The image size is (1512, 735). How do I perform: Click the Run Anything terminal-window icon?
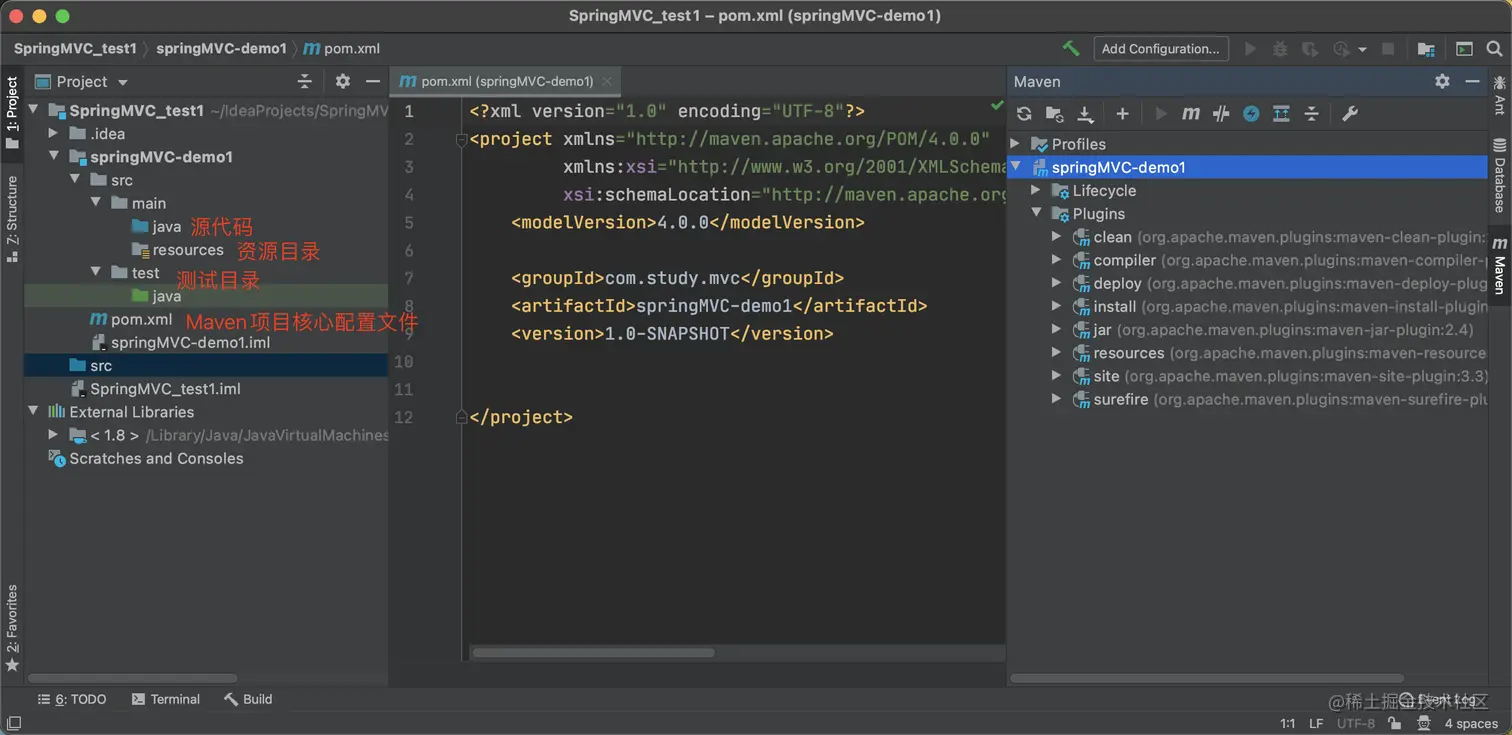[1464, 48]
